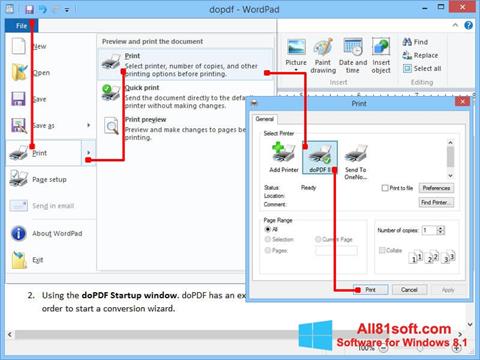The width and height of the screenshot is (480, 360).
Task: Click the Number of copies field
Action: pos(429,230)
